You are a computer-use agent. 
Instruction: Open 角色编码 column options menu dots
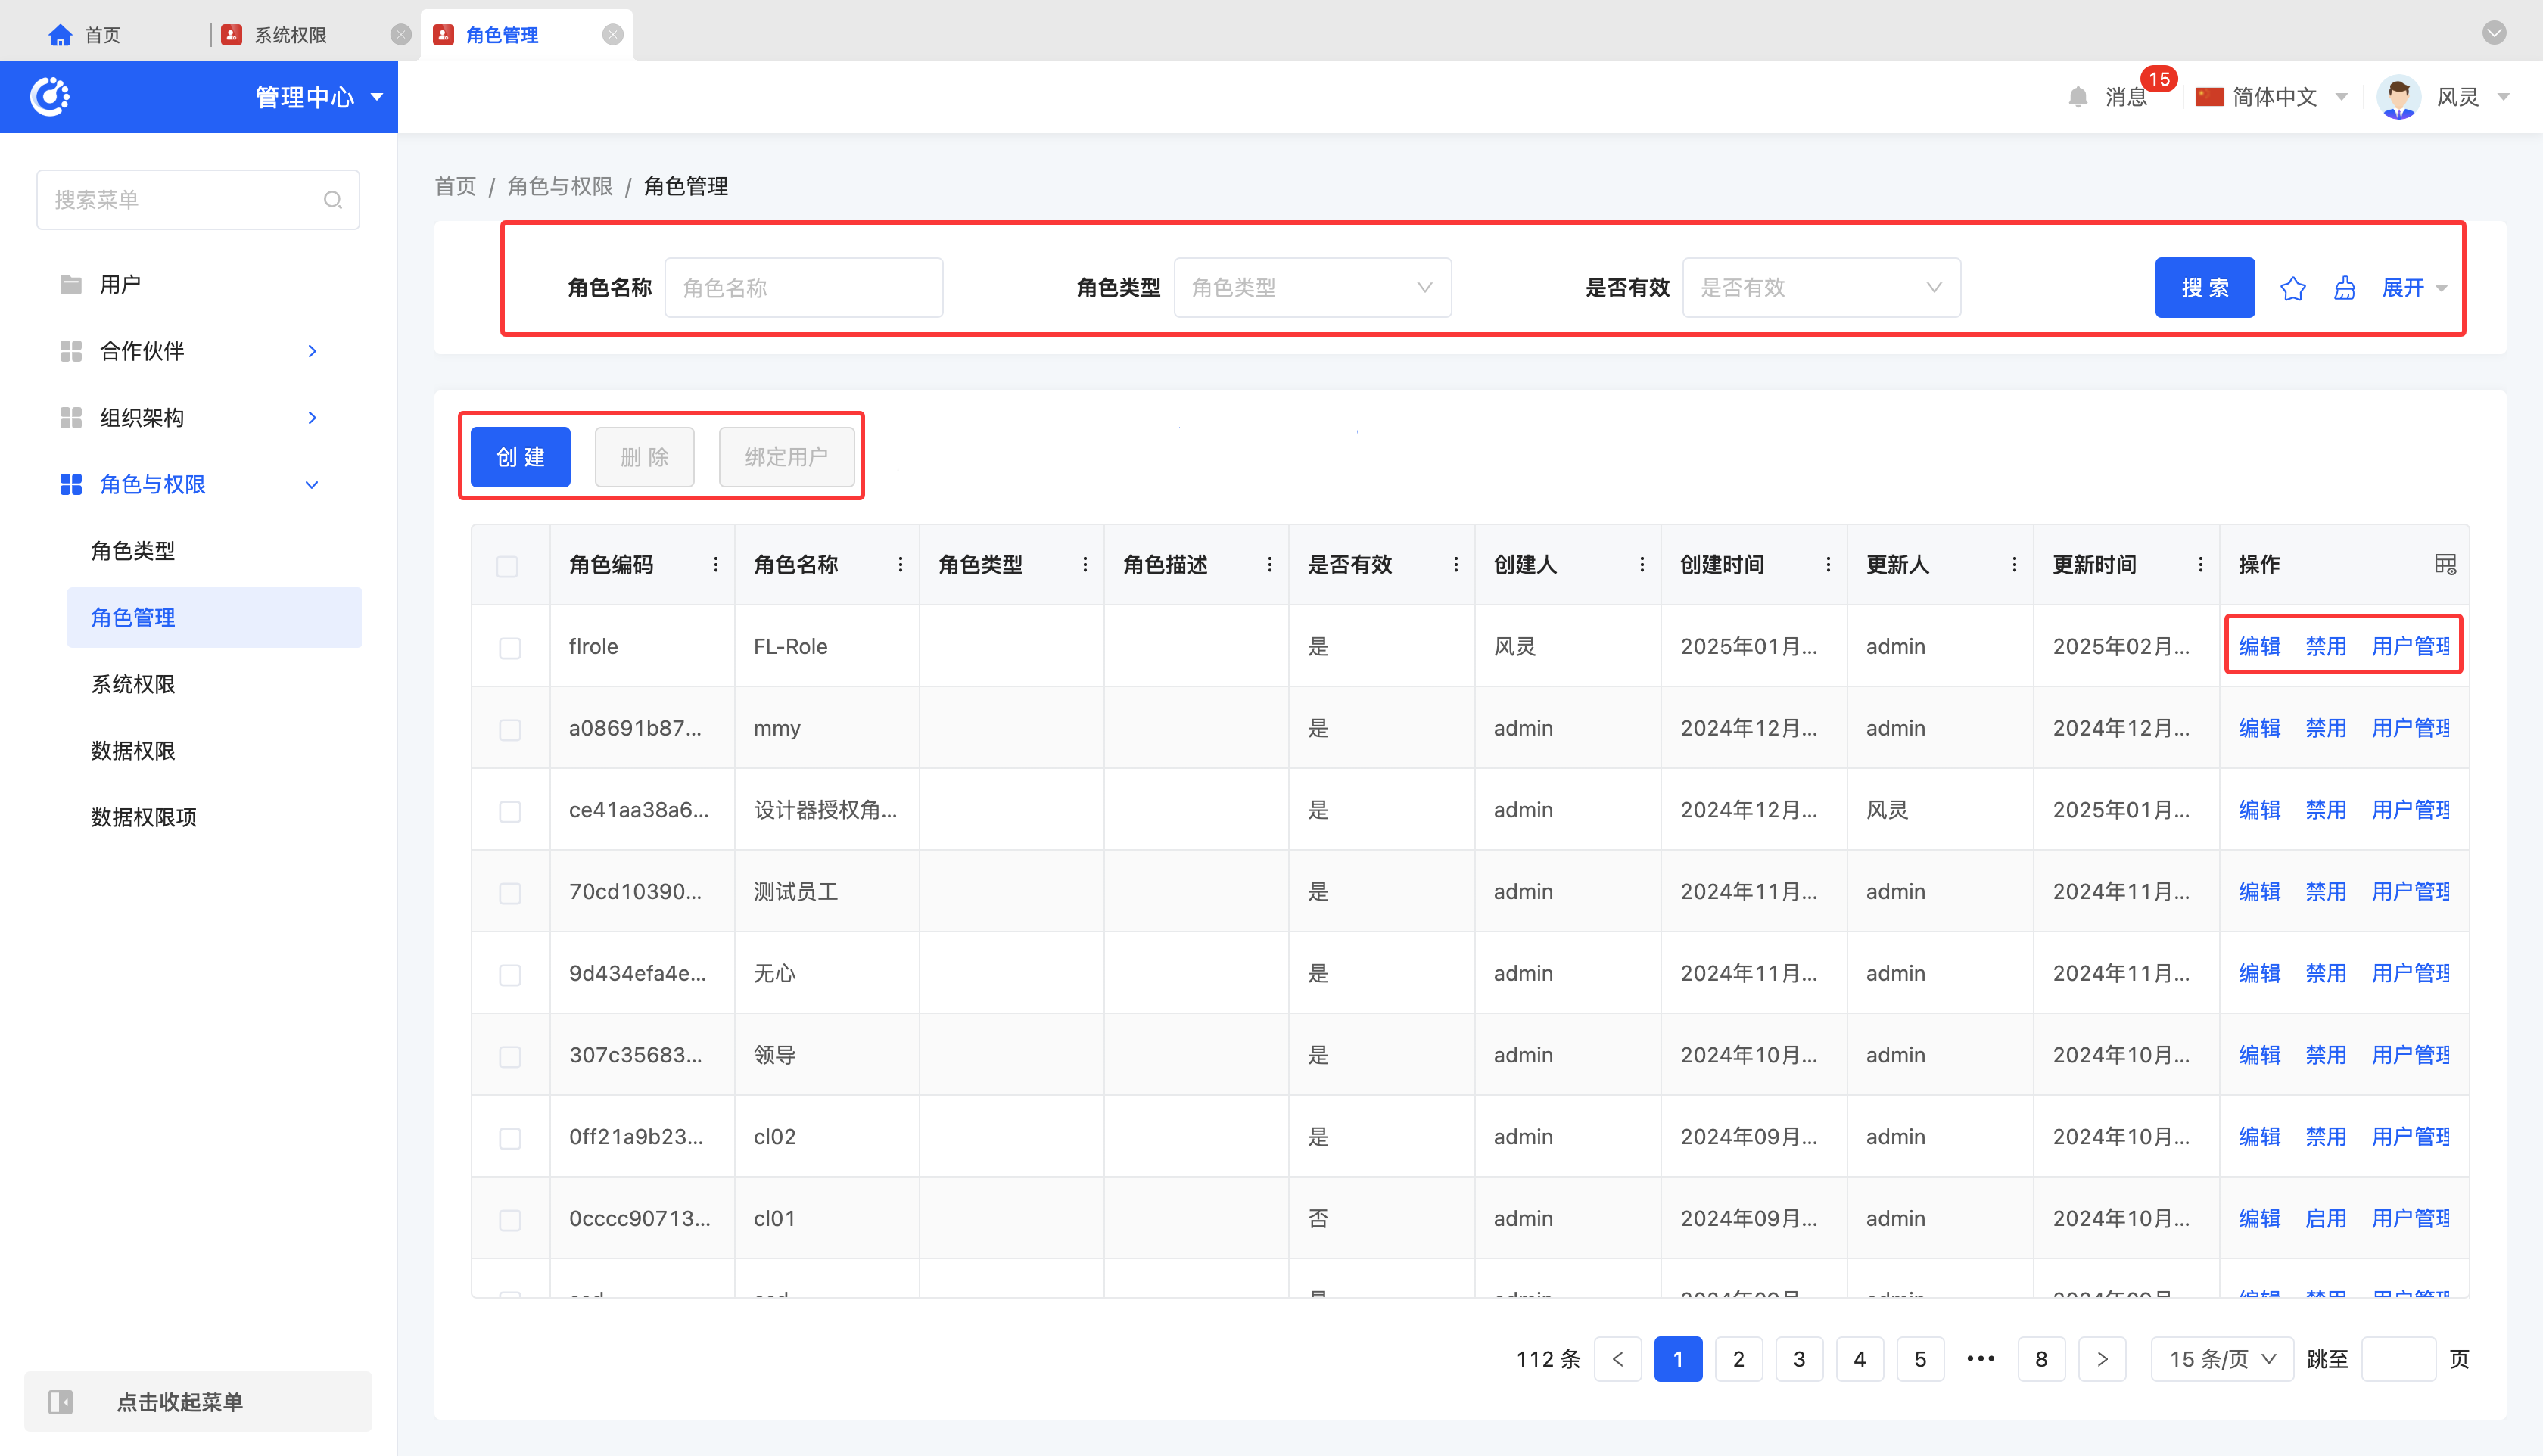click(715, 565)
